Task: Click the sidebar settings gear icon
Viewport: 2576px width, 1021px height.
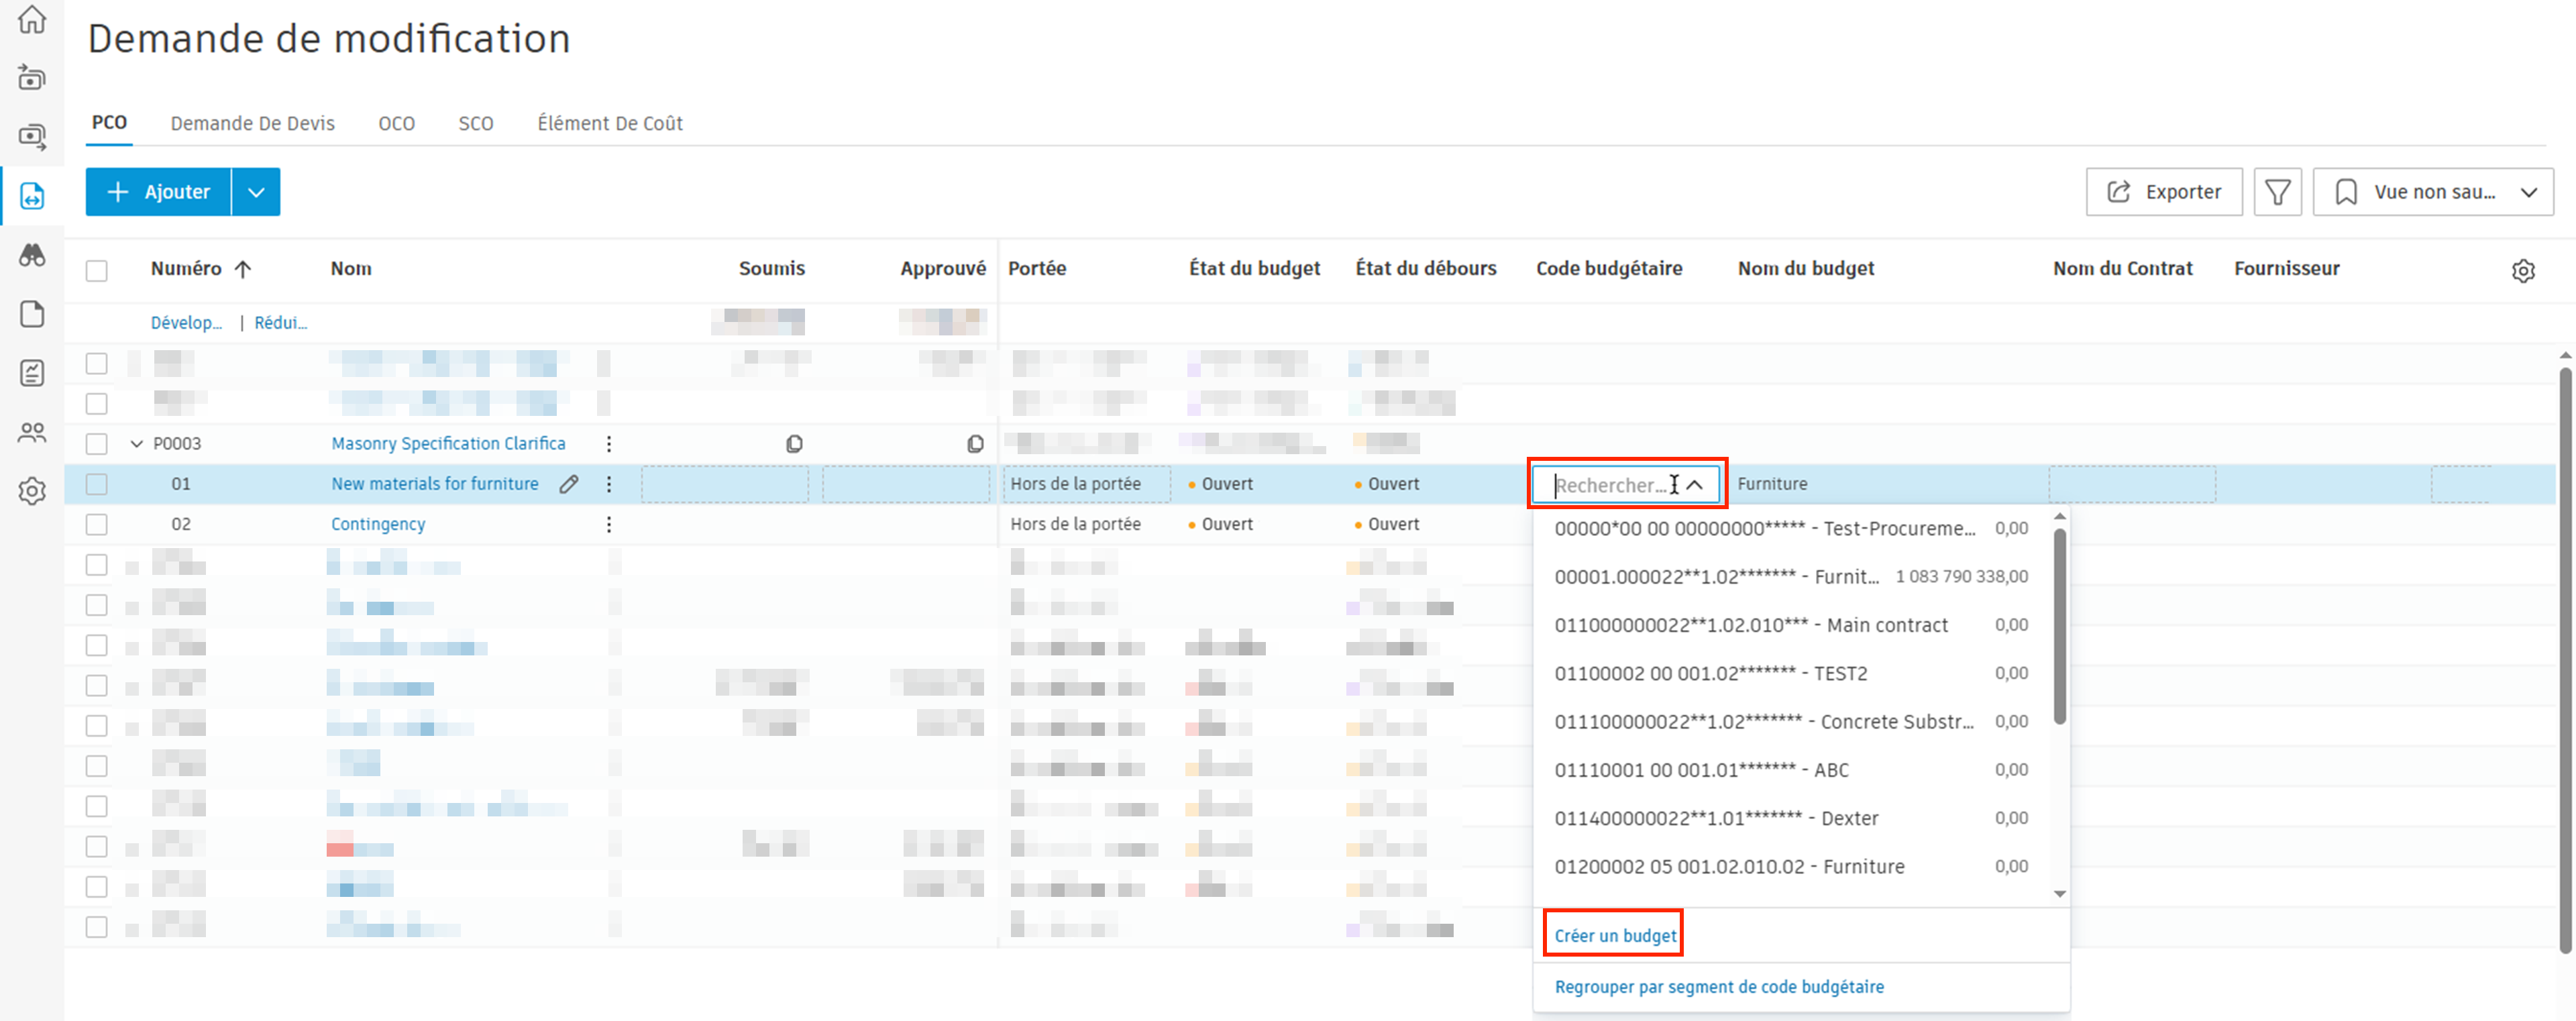Action: (32, 491)
